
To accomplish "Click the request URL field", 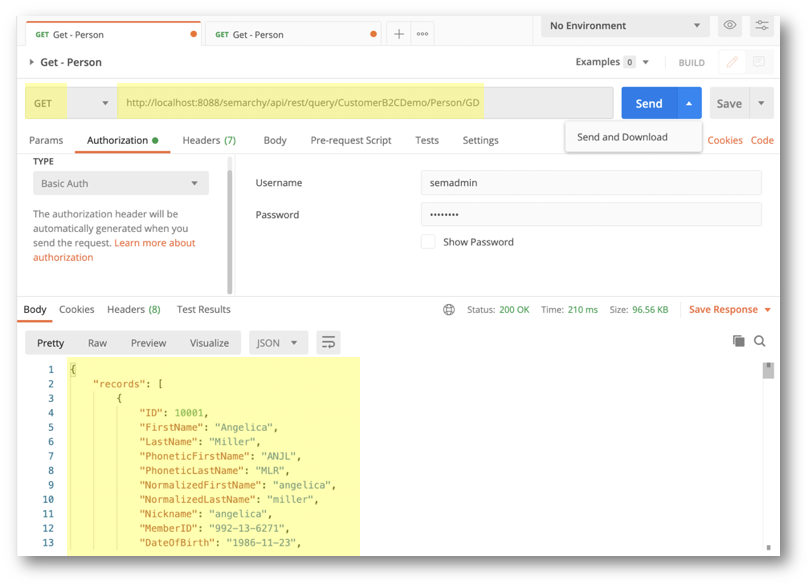I will coord(365,103).
